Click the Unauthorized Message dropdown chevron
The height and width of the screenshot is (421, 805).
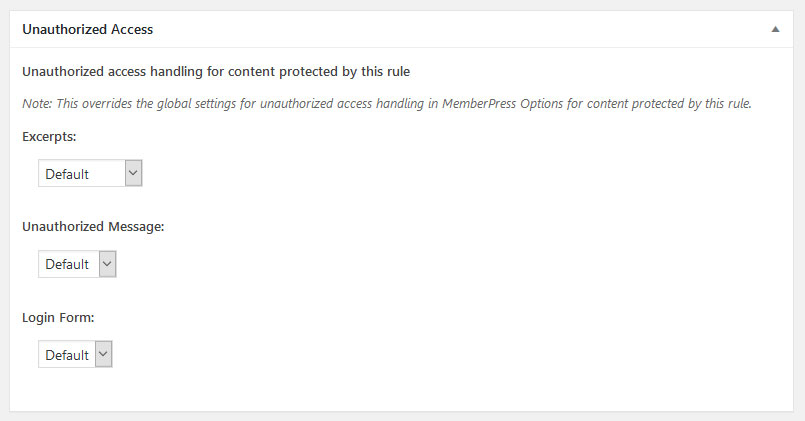tap(107, 264)
